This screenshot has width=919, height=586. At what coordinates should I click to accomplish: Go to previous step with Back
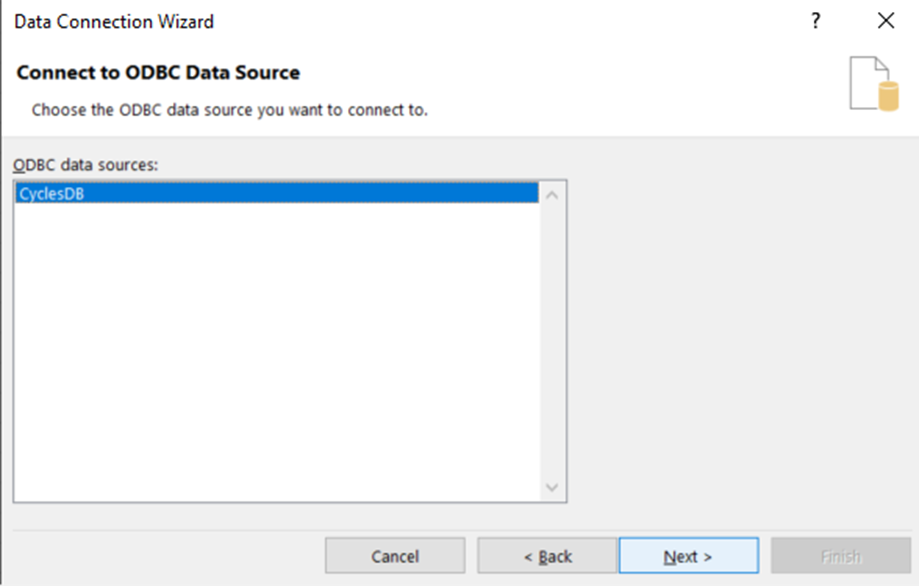click(547, 556)
